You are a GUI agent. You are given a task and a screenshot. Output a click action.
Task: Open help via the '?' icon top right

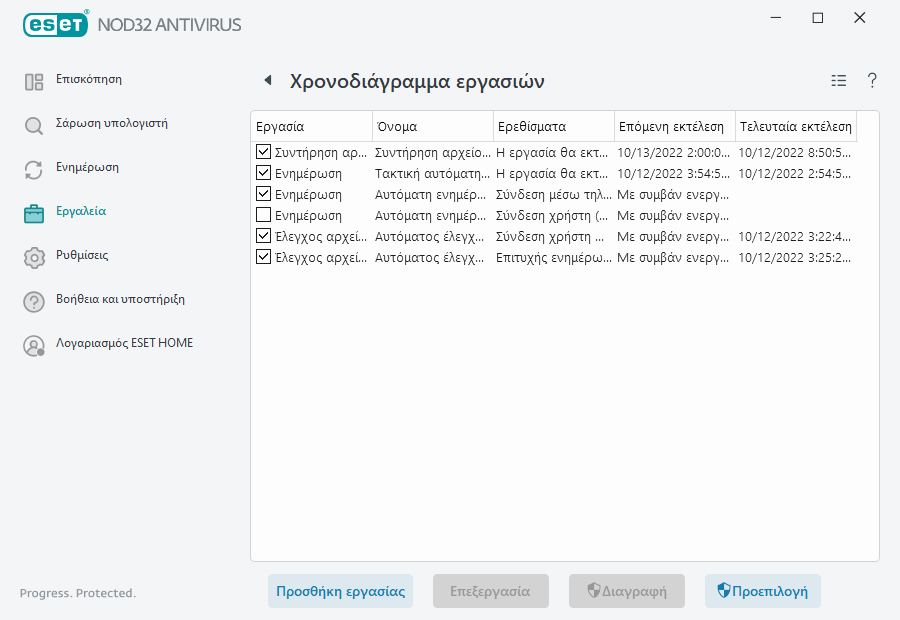(871, 80)
